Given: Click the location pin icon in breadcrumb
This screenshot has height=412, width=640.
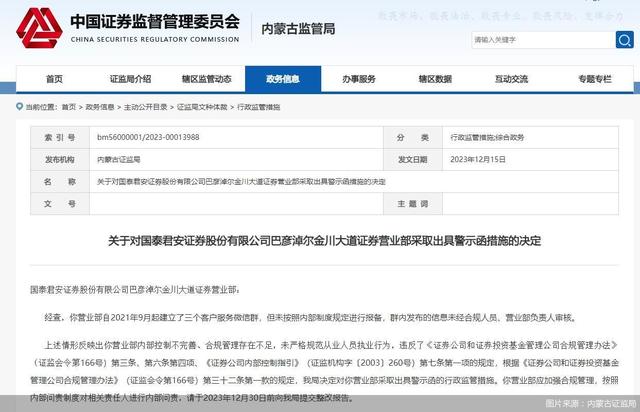Looking at the screenshot, I should [19, 107].
